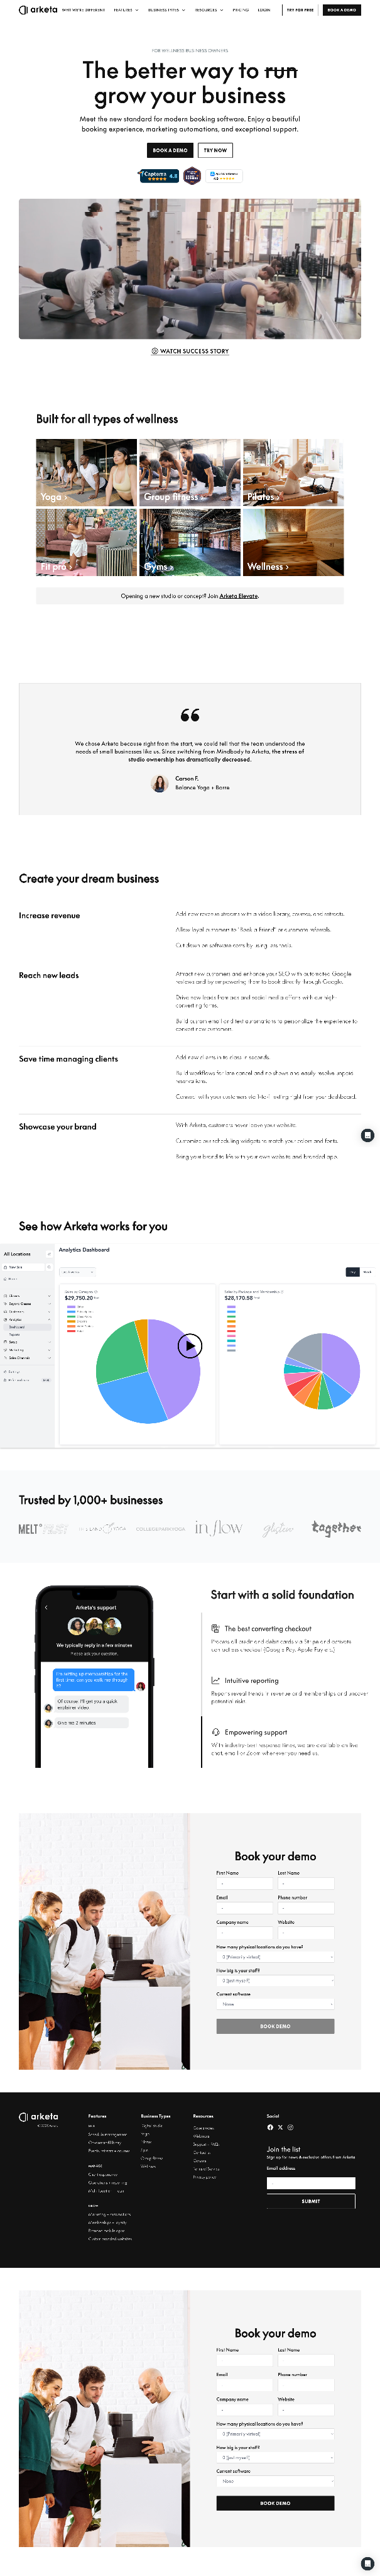Click the Watch Success Story play icon
Image resolution: width=380 pixels, height=2576 pixels.
pos(155,351)
